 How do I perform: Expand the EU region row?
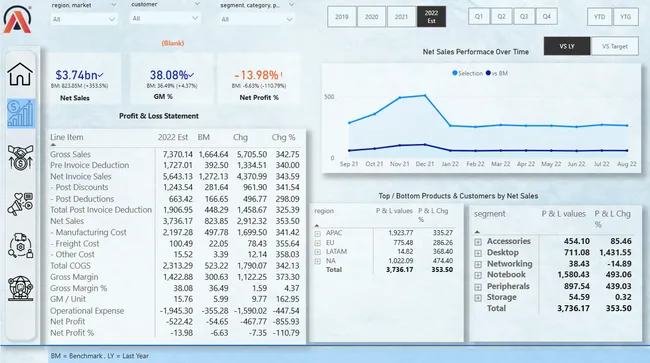pyautogui.click(x=318, y=243)
